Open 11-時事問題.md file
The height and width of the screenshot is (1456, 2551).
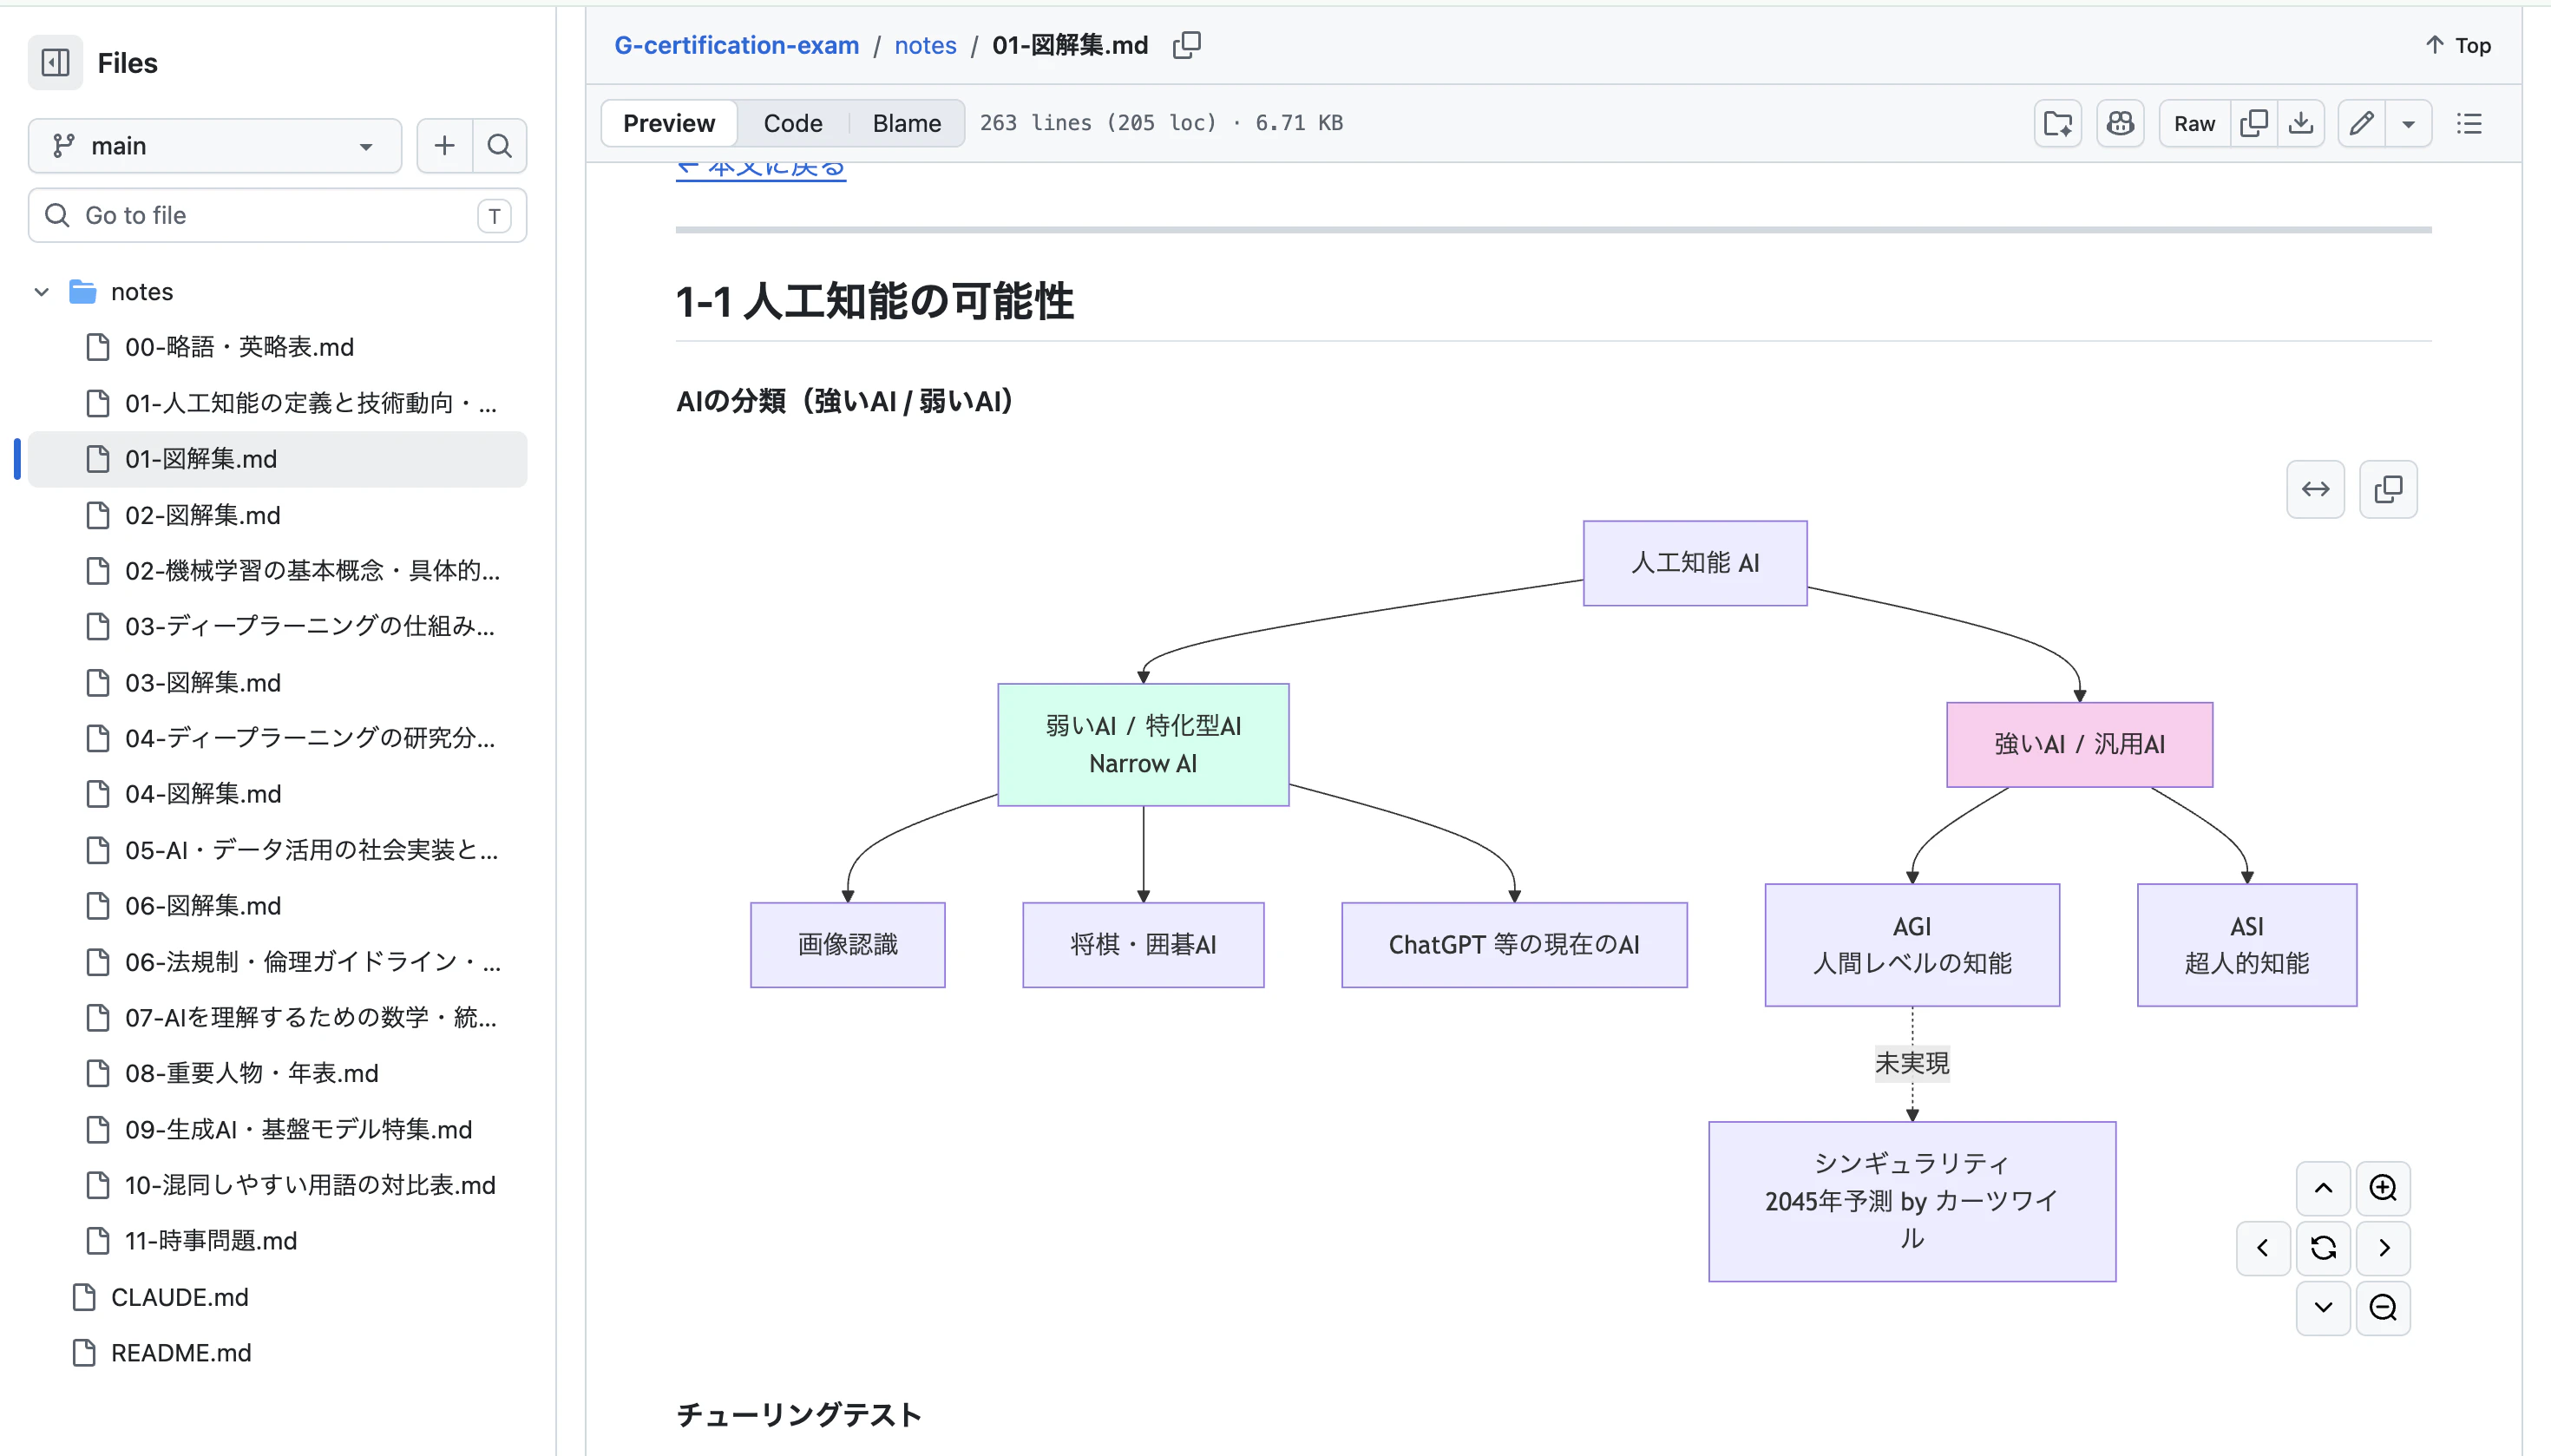(277, 1241)
